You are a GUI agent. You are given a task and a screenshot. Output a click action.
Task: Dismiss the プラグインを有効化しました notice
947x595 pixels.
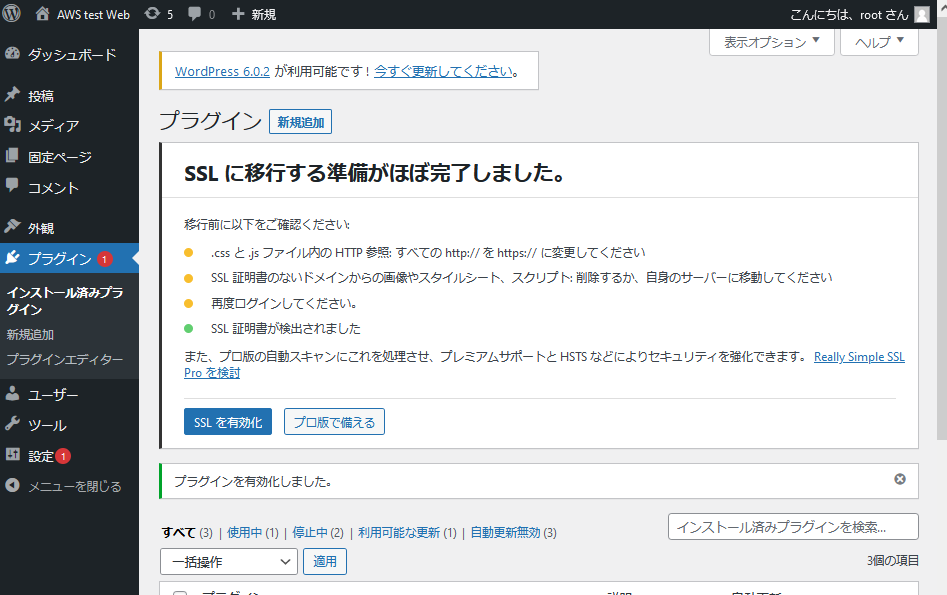point(900,479)
